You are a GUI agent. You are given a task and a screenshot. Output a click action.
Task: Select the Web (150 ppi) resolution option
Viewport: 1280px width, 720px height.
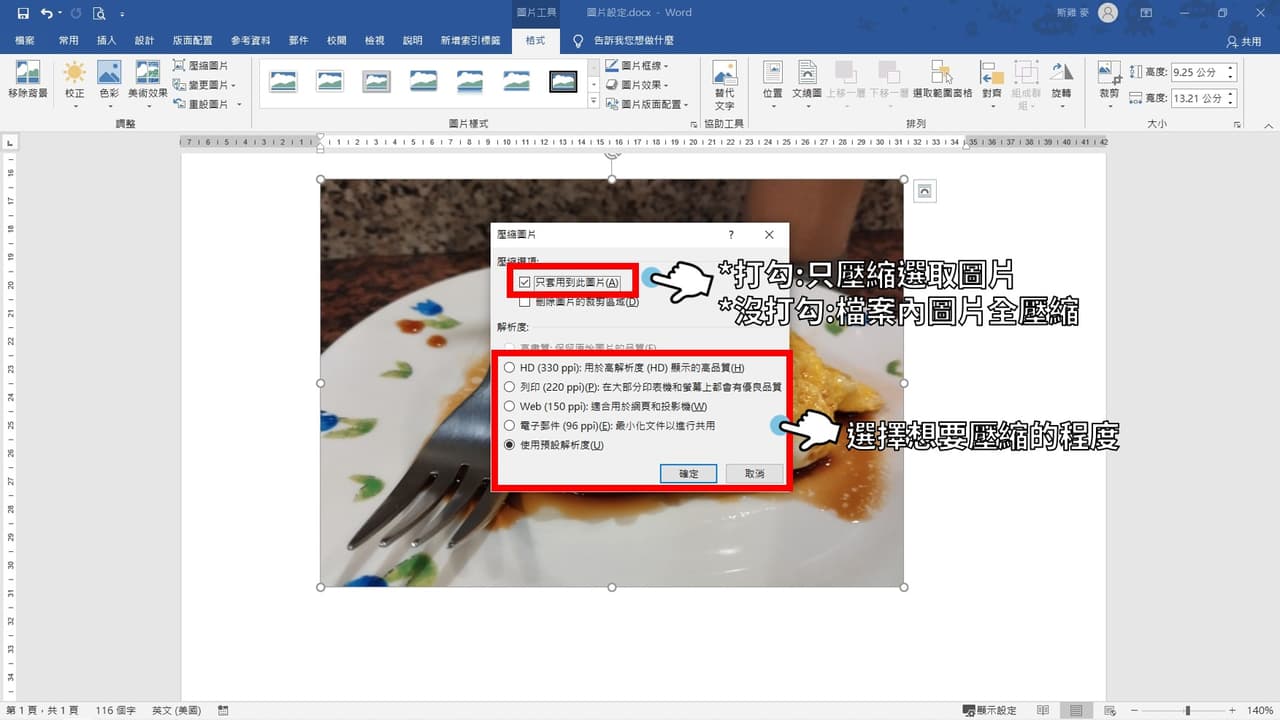(x=510, y=406)
